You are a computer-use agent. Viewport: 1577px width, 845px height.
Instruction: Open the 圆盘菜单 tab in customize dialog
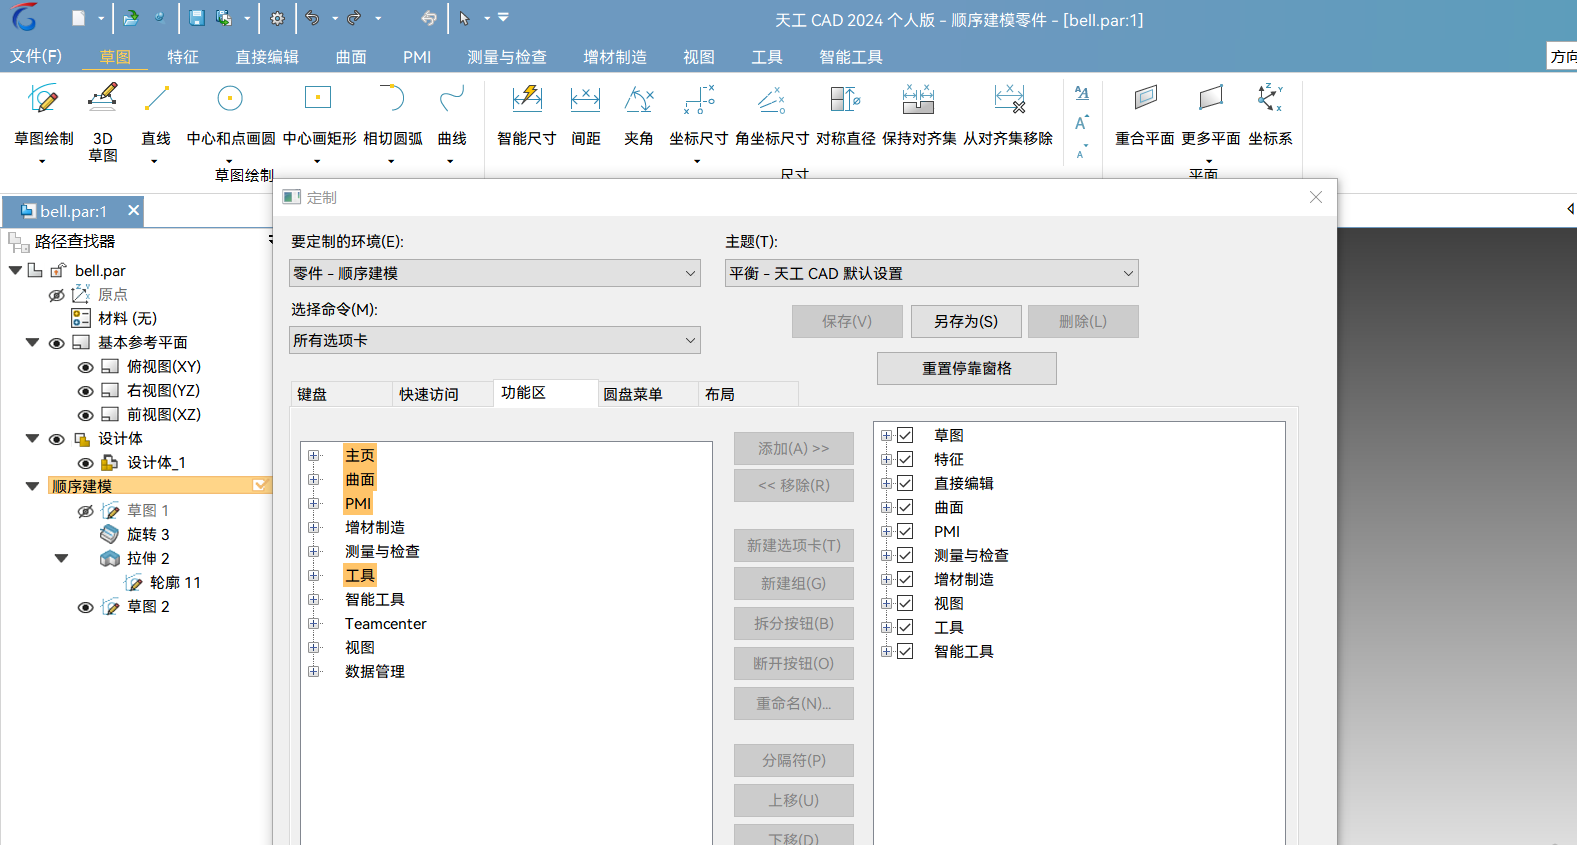648,394
